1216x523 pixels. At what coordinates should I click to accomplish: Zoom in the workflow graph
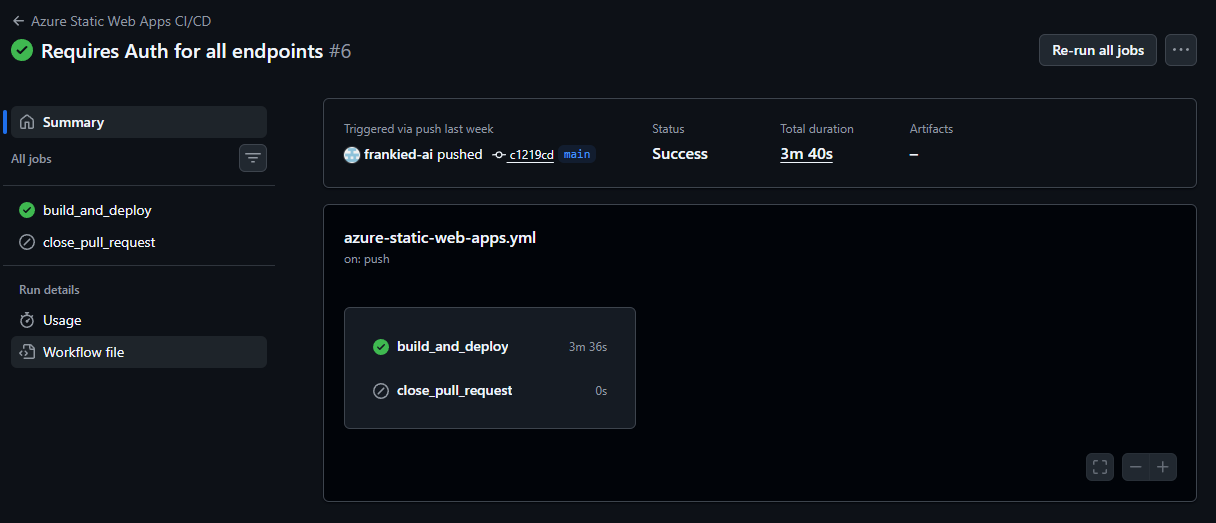point(1163,467)
